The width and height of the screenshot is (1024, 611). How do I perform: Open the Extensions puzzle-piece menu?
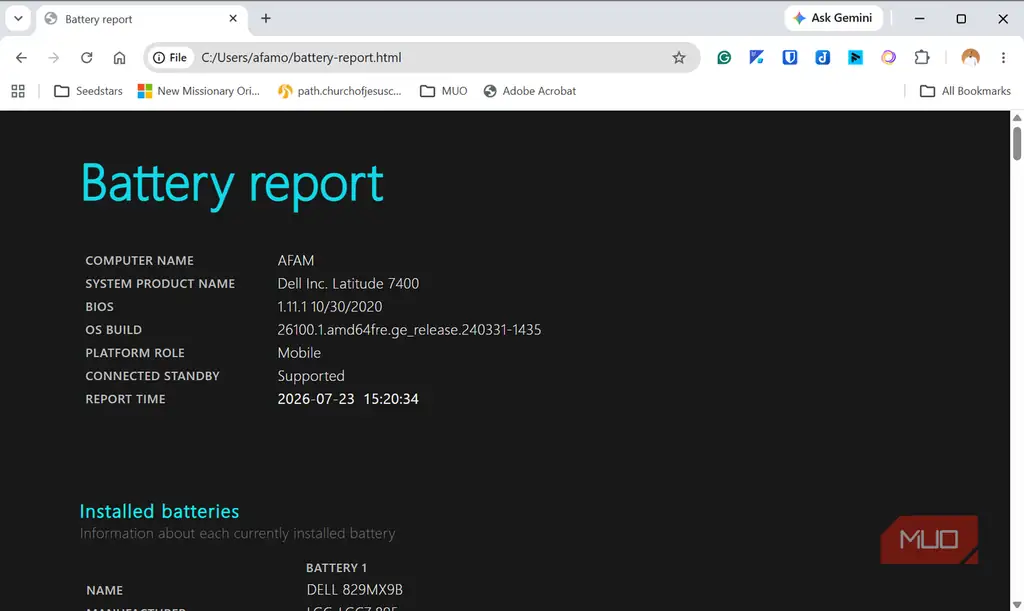(921, 57)
